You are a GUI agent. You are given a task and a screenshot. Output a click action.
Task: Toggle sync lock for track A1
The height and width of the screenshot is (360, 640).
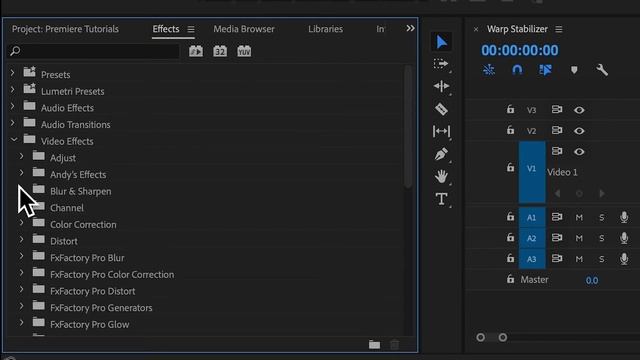point(557,217)
